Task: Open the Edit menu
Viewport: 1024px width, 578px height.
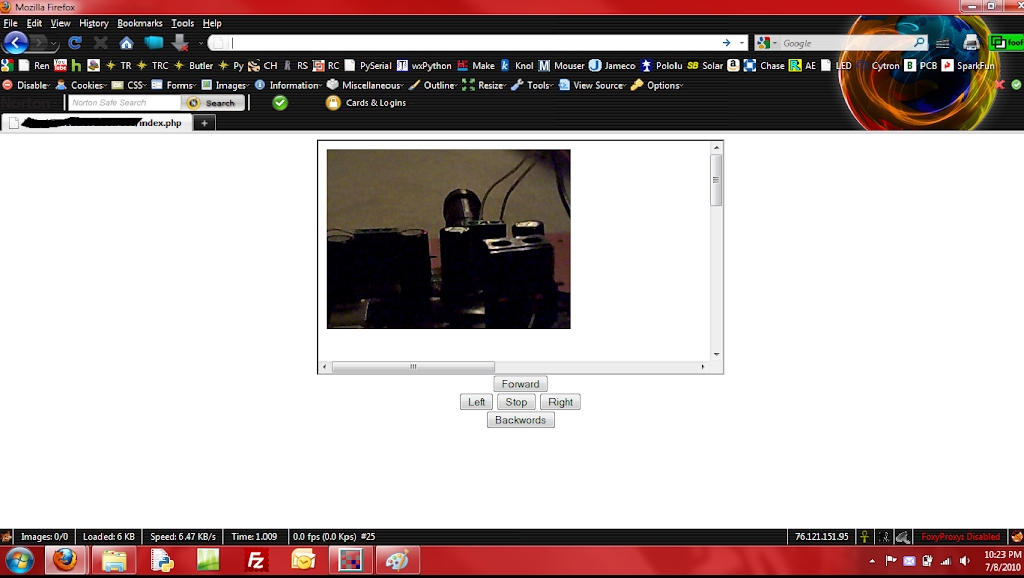Action: (x=34, y=23)
